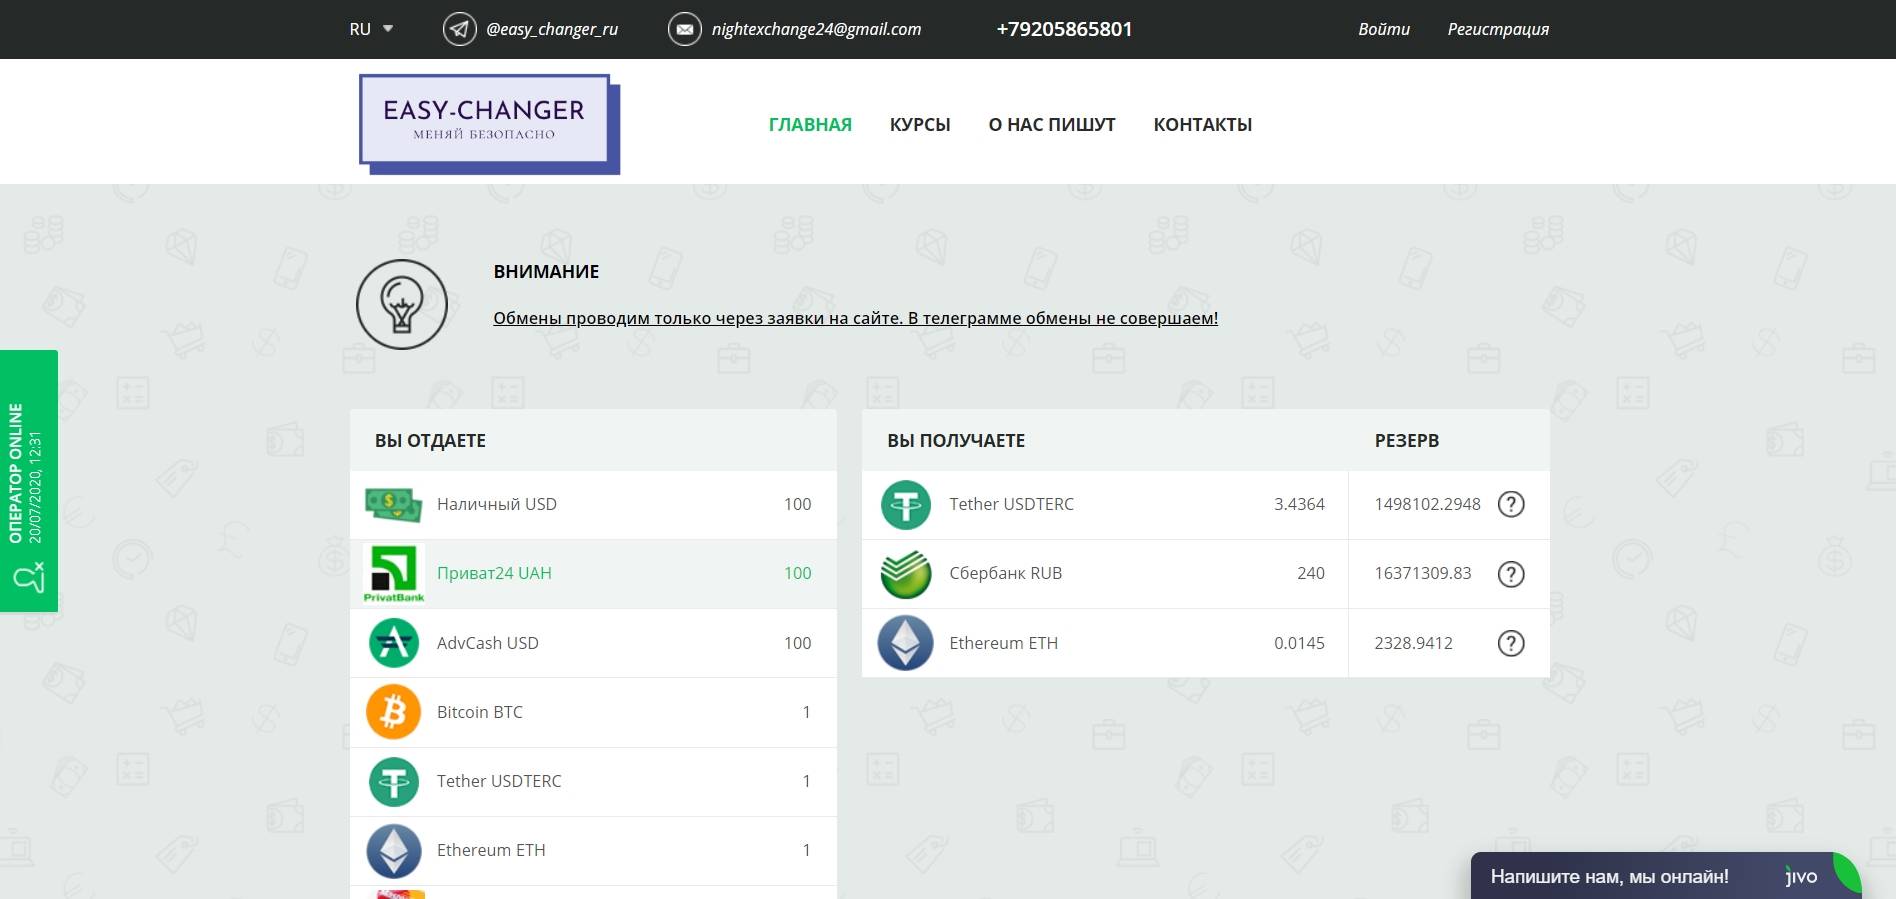Open the RU language dropdown

pos(371,29)
